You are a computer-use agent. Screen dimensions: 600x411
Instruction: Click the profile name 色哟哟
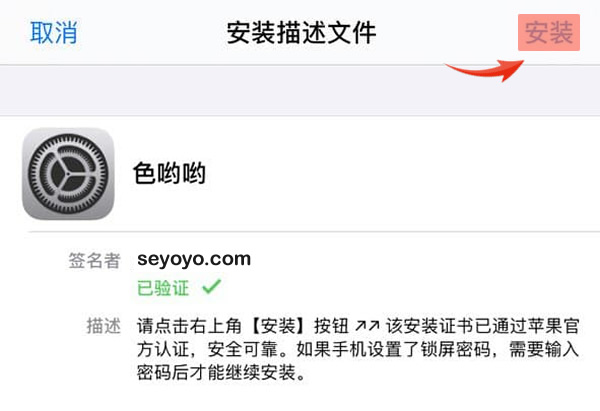click(x=169, y=173)
